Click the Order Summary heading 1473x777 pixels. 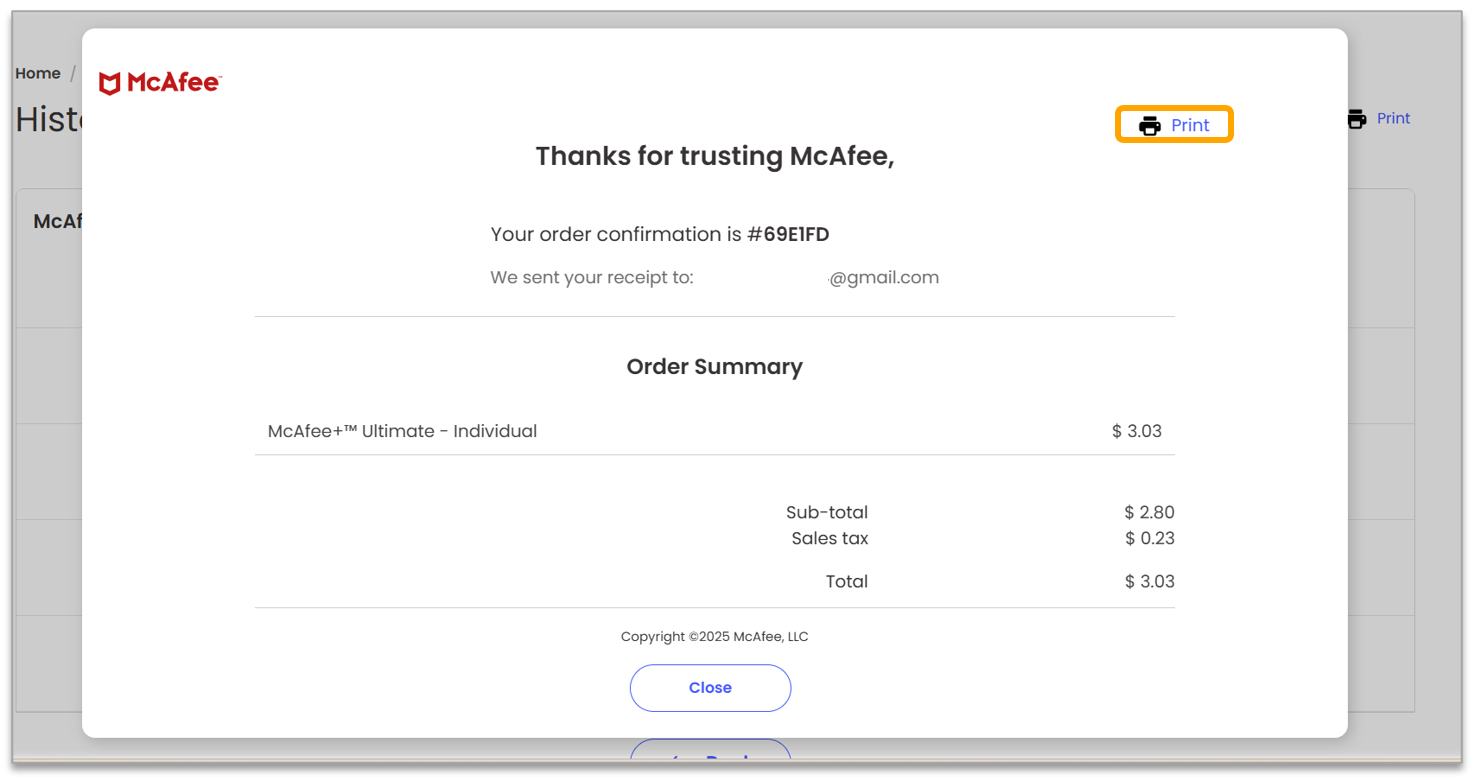(714, 367)
